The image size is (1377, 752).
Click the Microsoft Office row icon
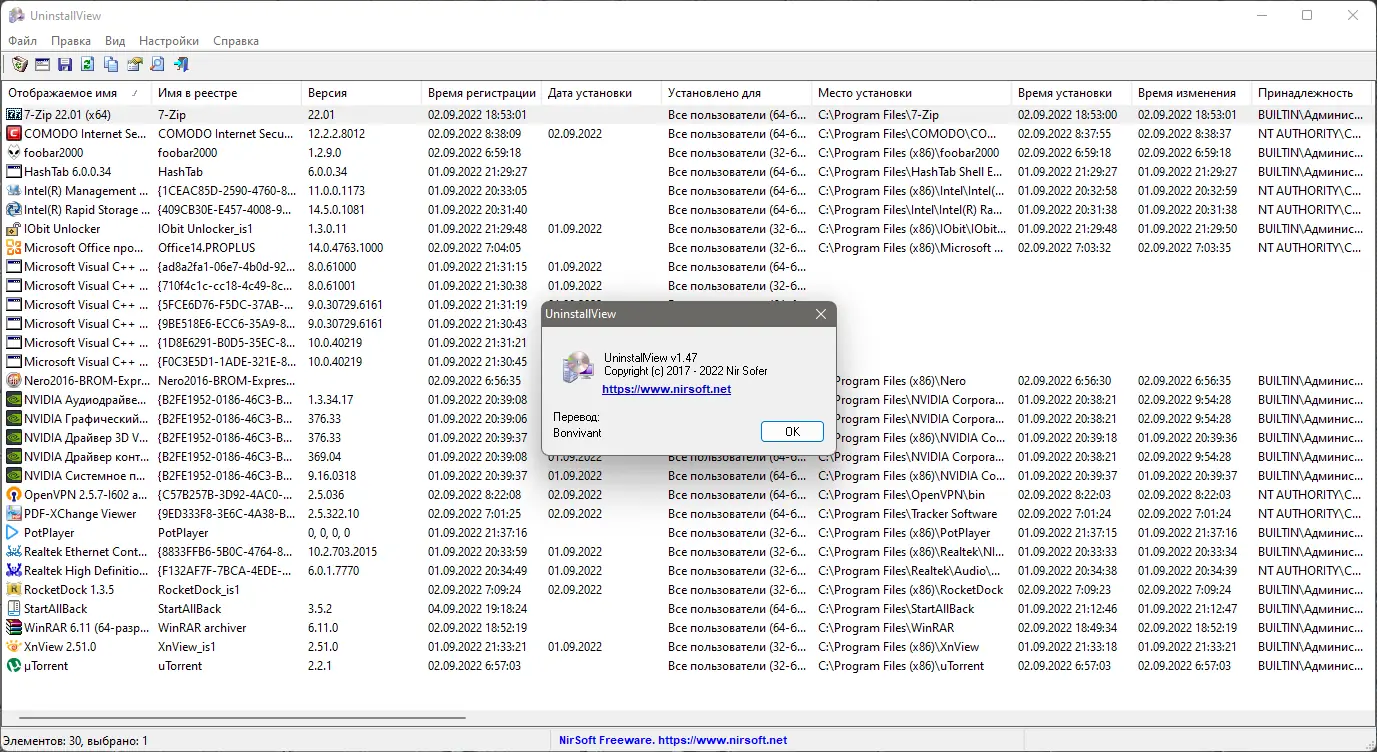pos(14,248)
